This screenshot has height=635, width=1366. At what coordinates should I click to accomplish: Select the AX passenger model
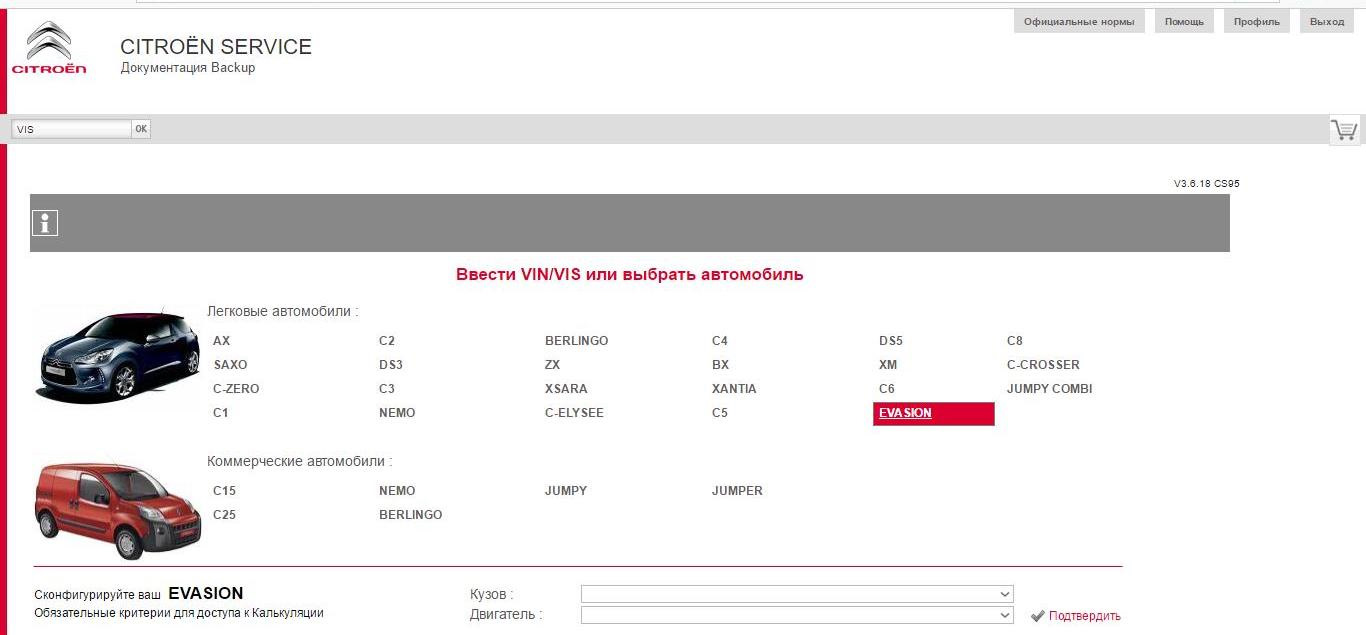pyautogui.click(x=221, y=341)
